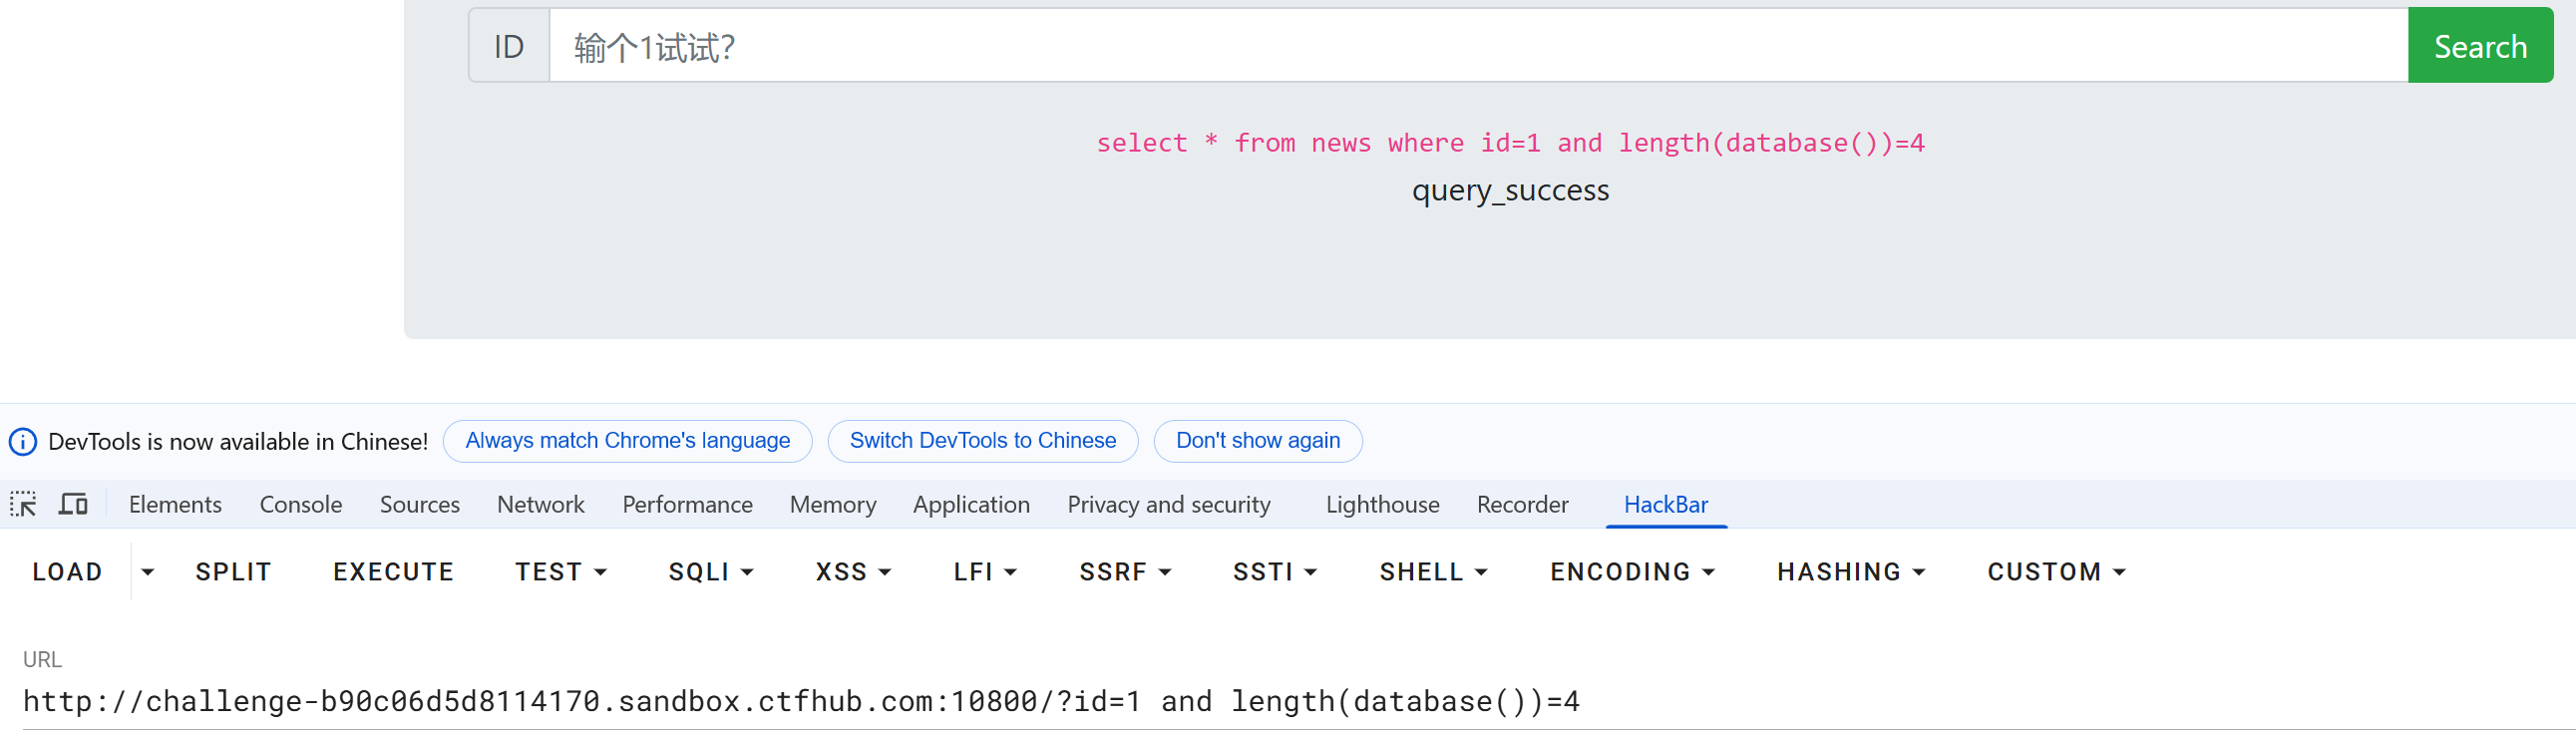Click the DevTools info circle icon

pyautogui.click(x=23, y=441)
